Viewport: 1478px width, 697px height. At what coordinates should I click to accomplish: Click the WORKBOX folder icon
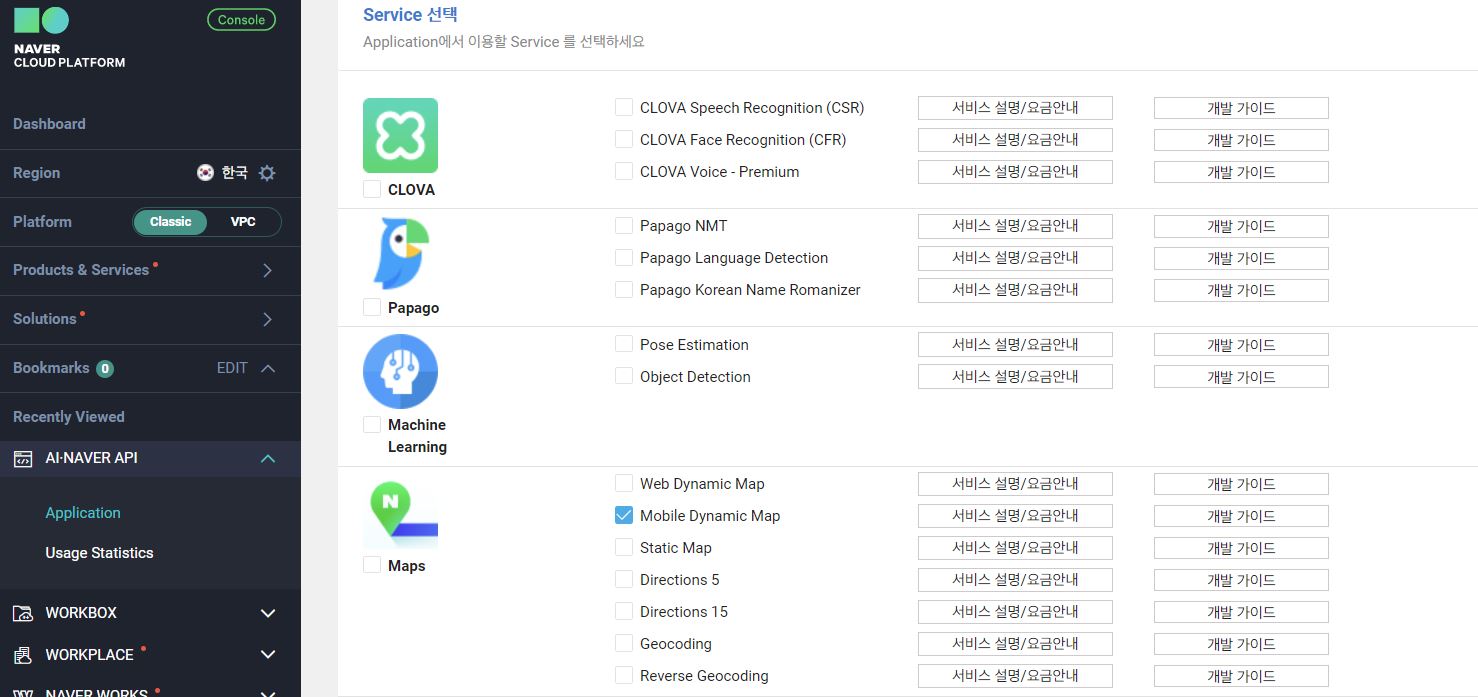coord(23,613)
